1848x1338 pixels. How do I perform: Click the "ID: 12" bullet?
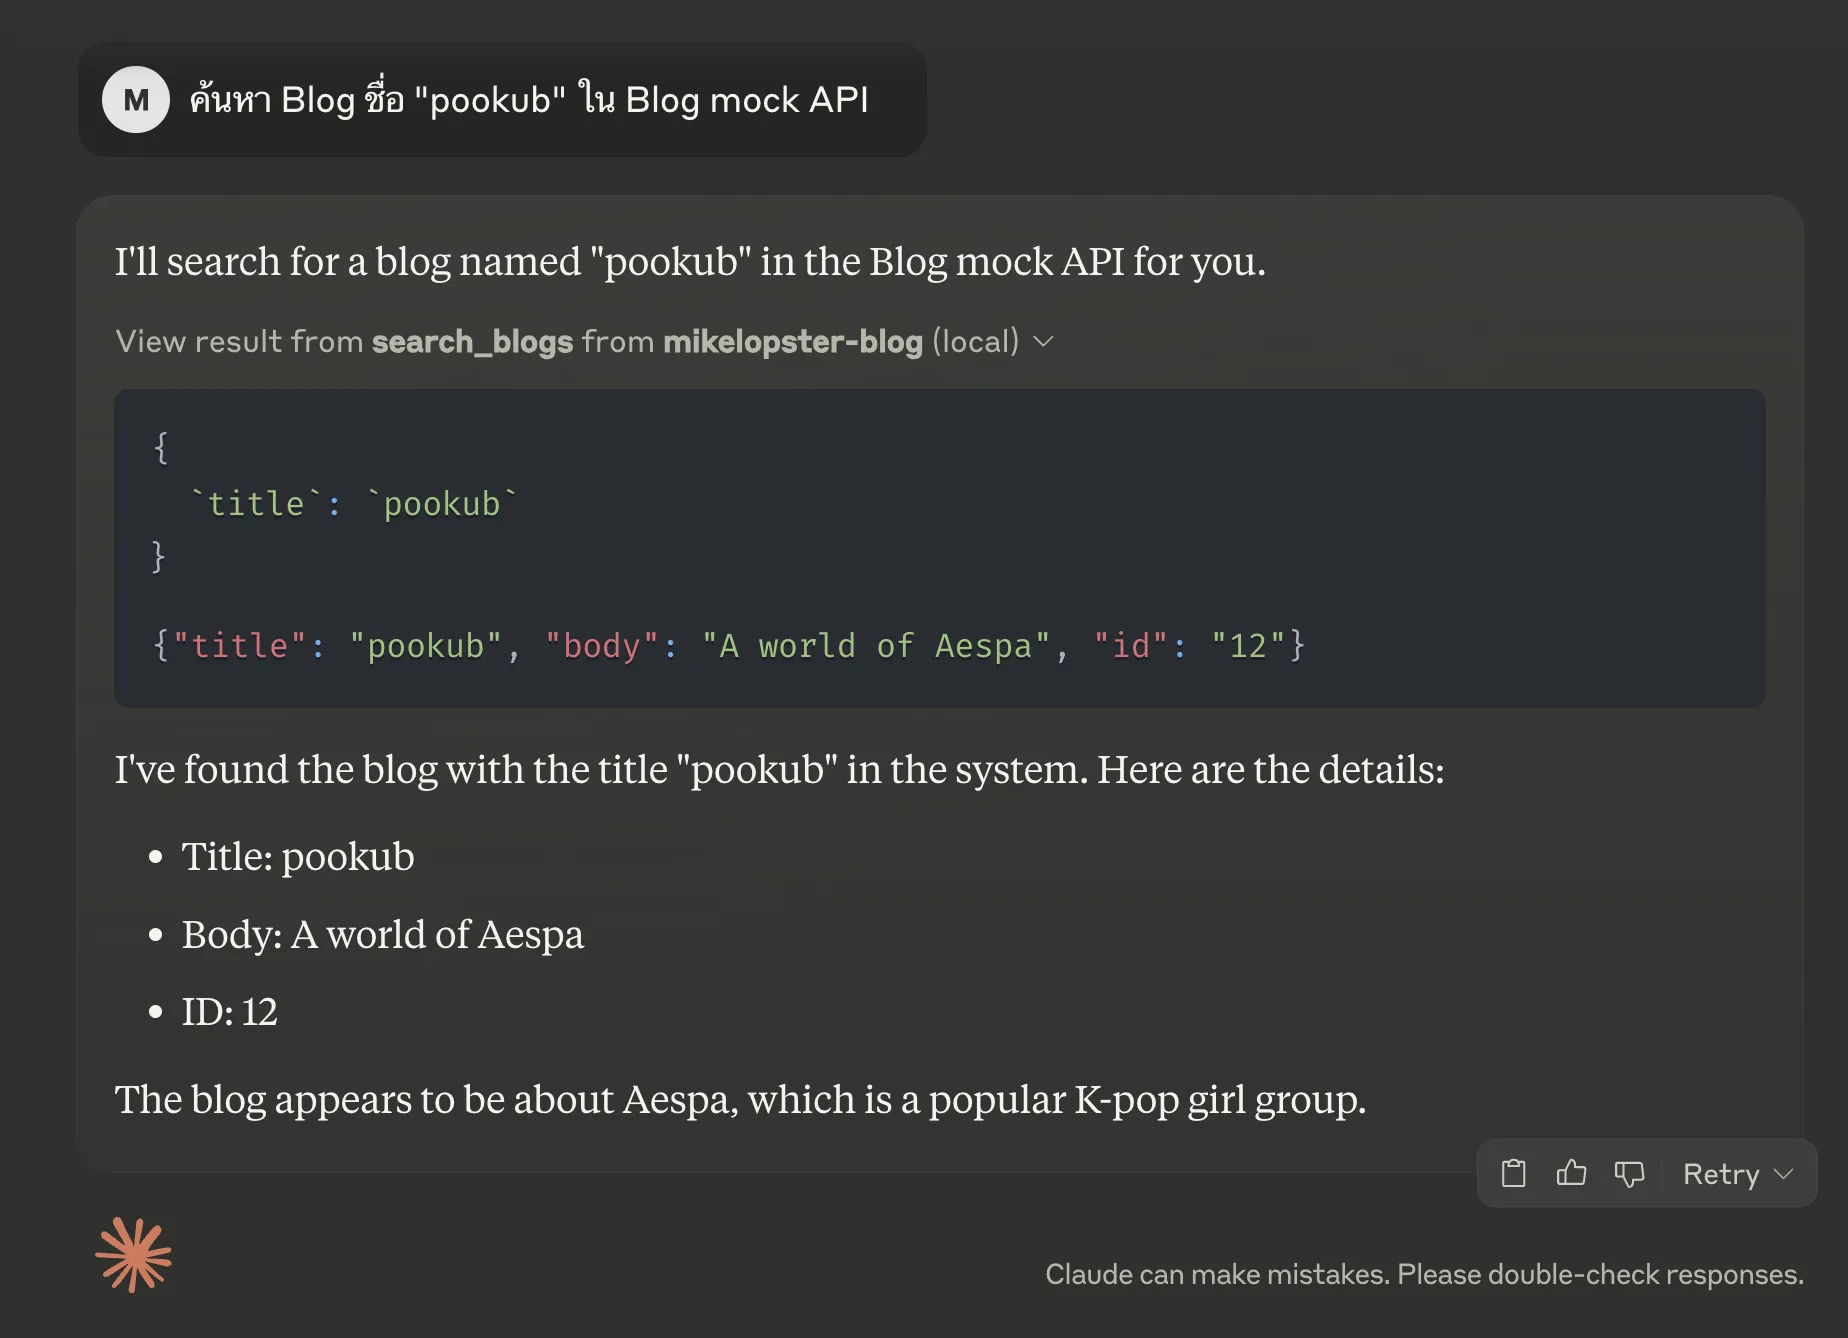point(230,1011)
